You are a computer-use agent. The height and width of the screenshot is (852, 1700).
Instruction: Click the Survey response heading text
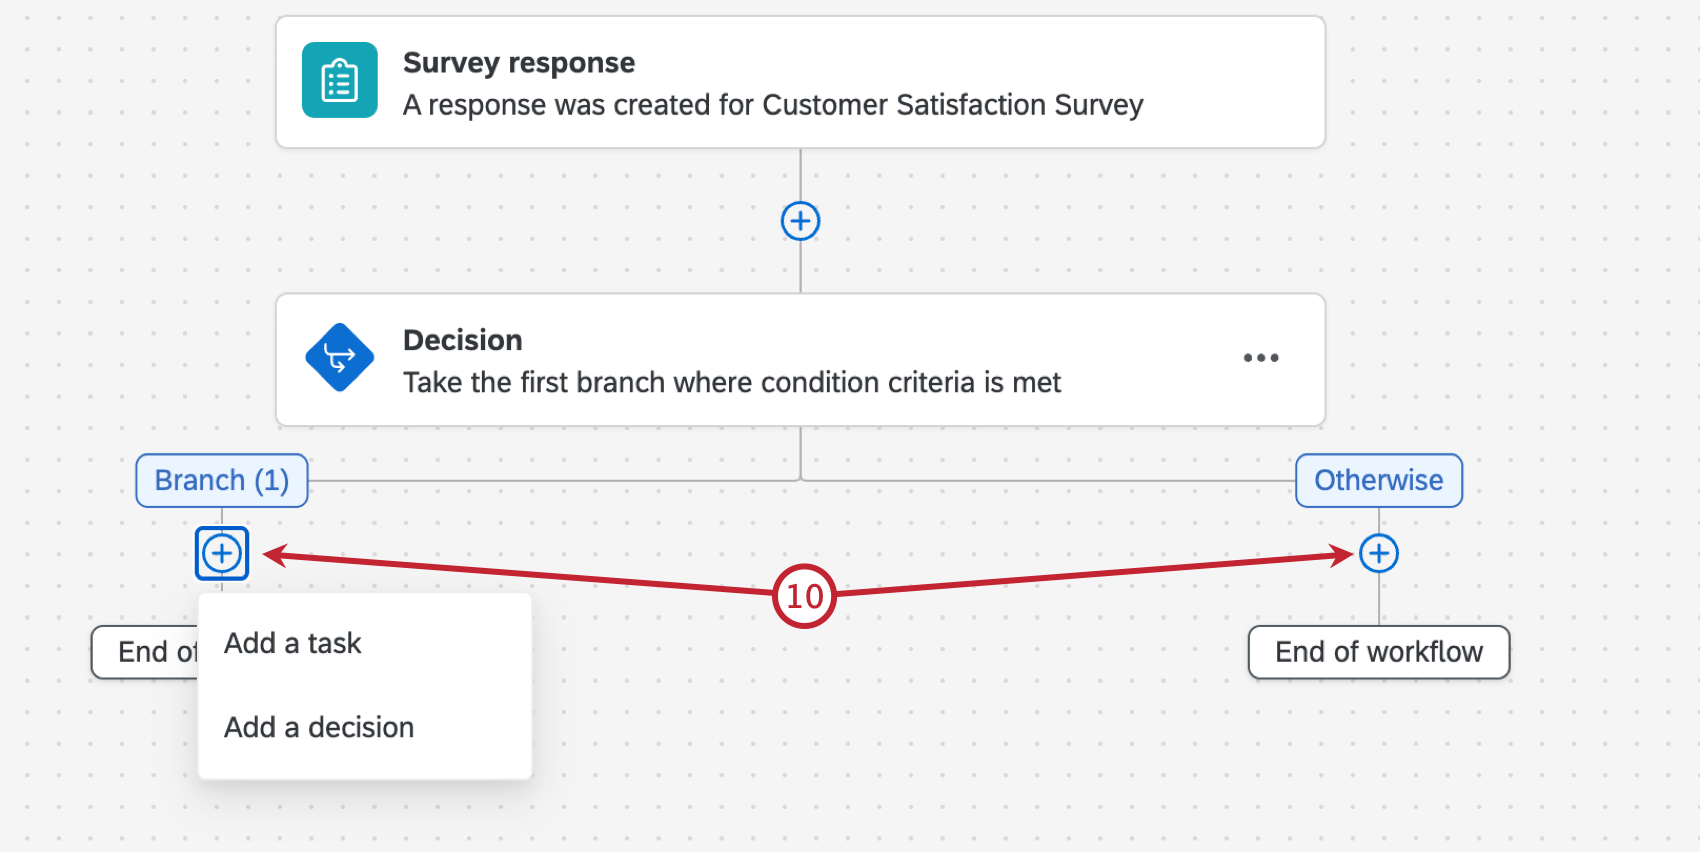pos(519,63)
